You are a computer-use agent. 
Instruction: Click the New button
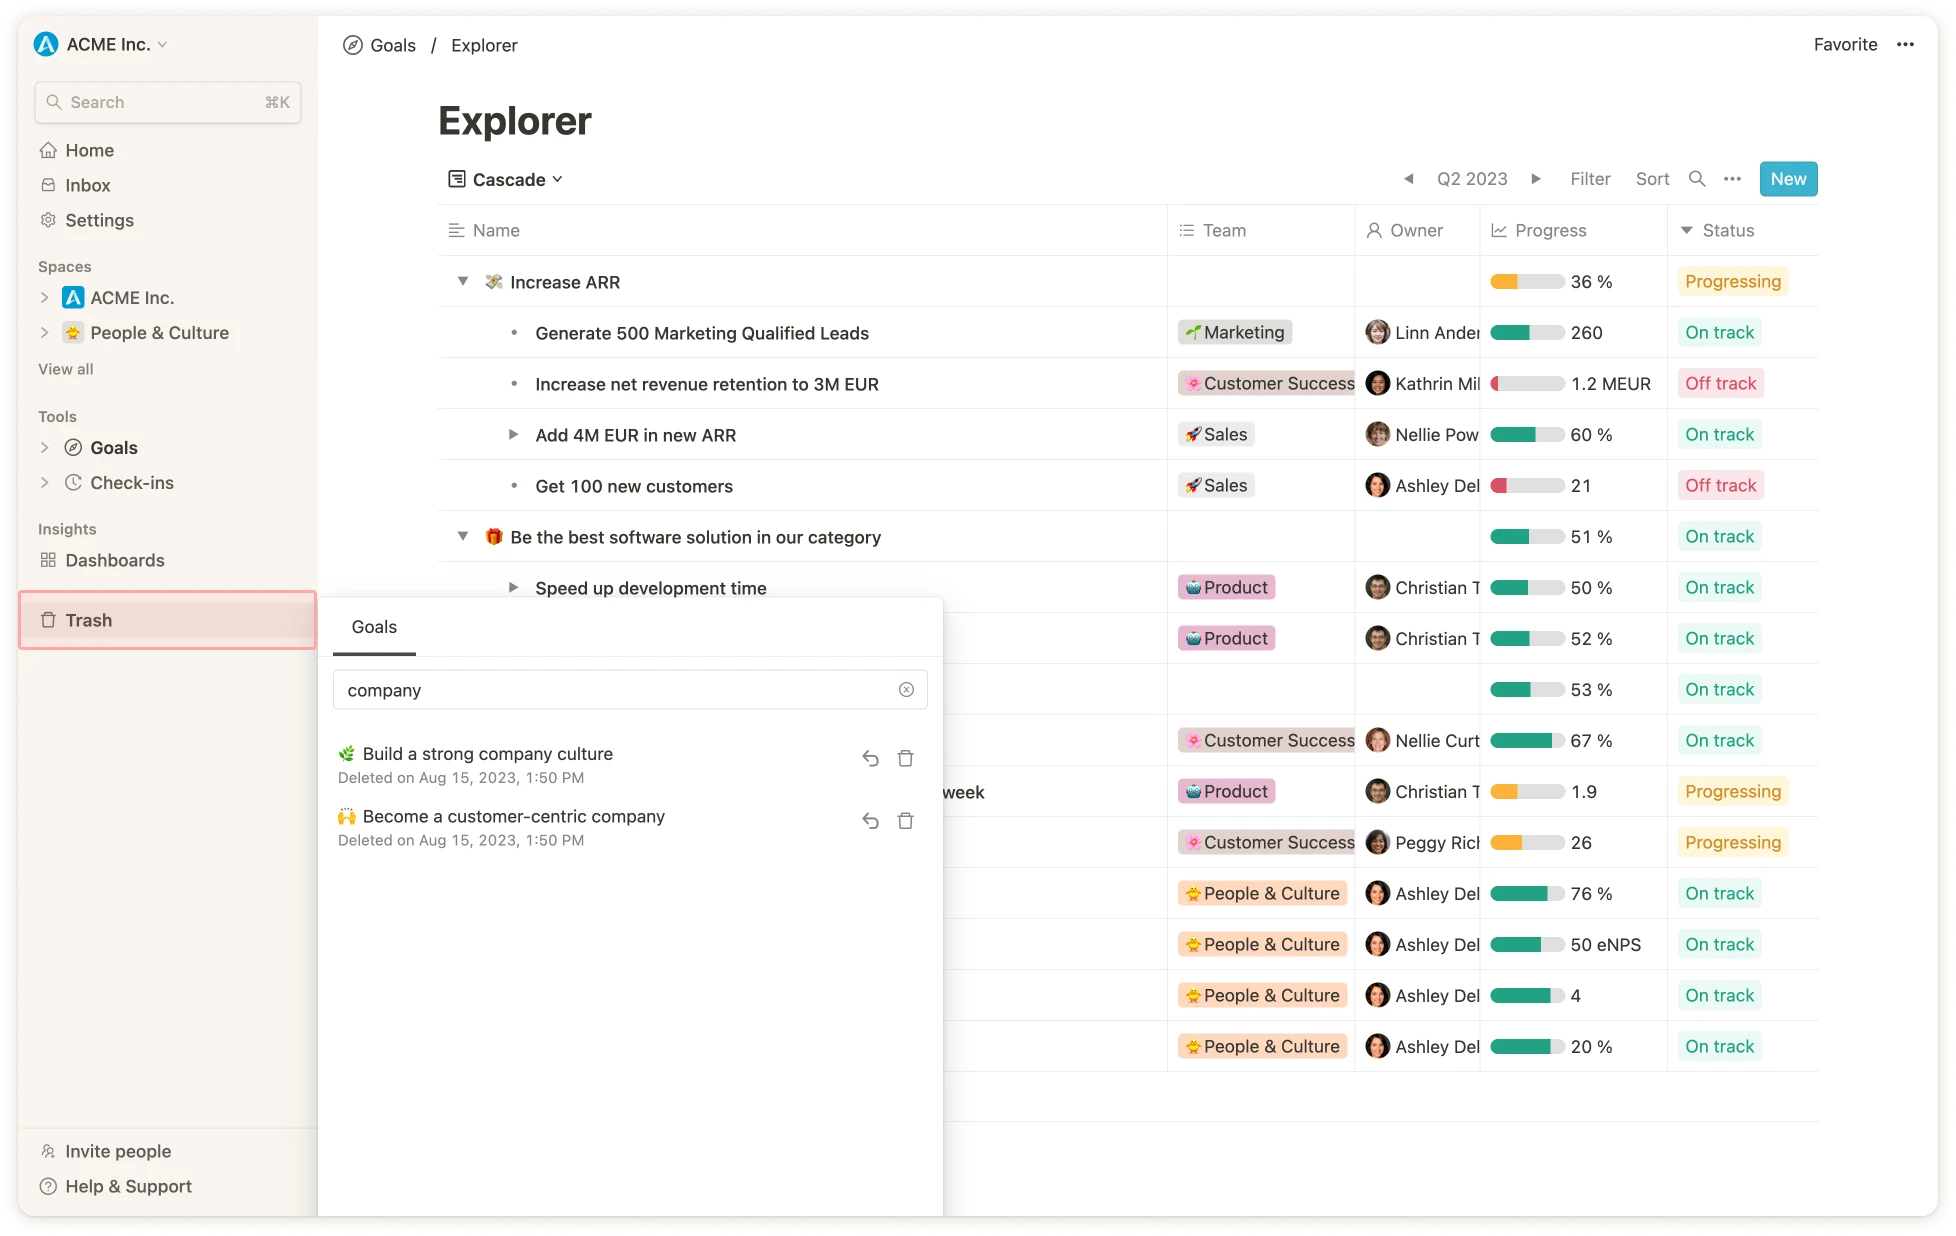tap(1788, 179)
